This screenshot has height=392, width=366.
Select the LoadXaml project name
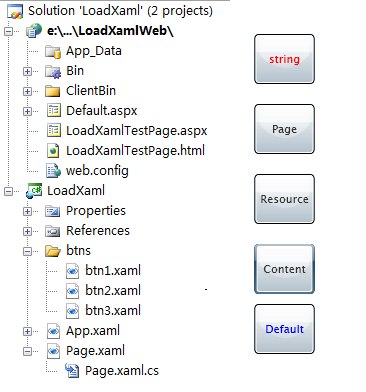pyautogui.click(x=76, y=191)
